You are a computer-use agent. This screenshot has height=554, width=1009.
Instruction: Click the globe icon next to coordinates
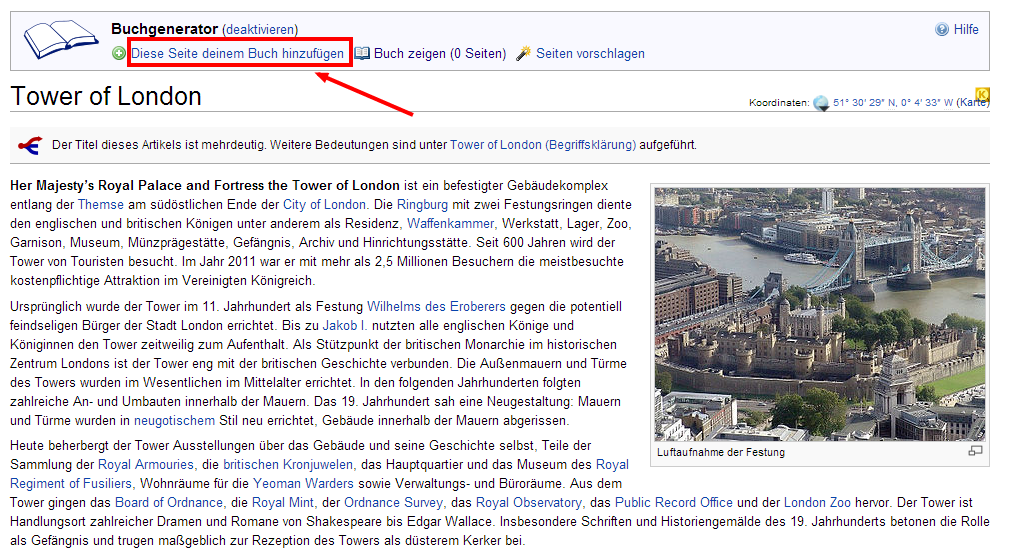pyautogui.click(x=821, y=103)
